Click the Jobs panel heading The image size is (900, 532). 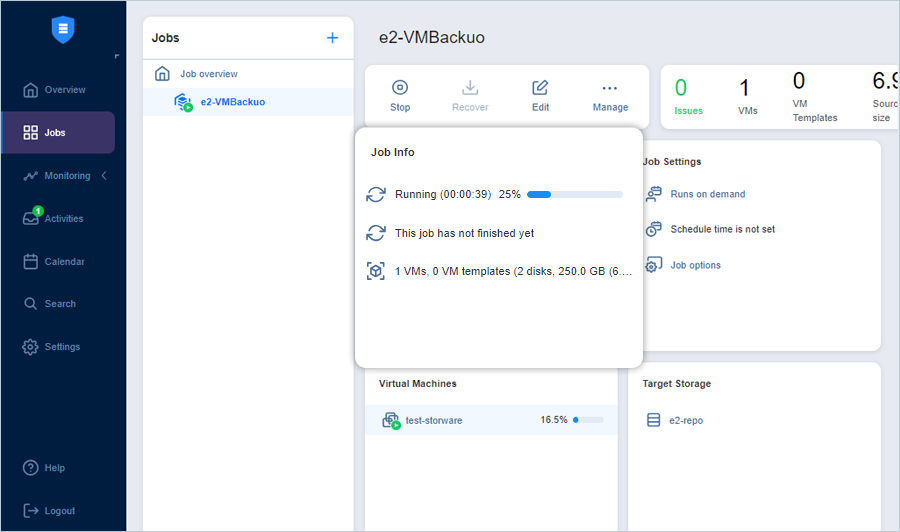165,38
